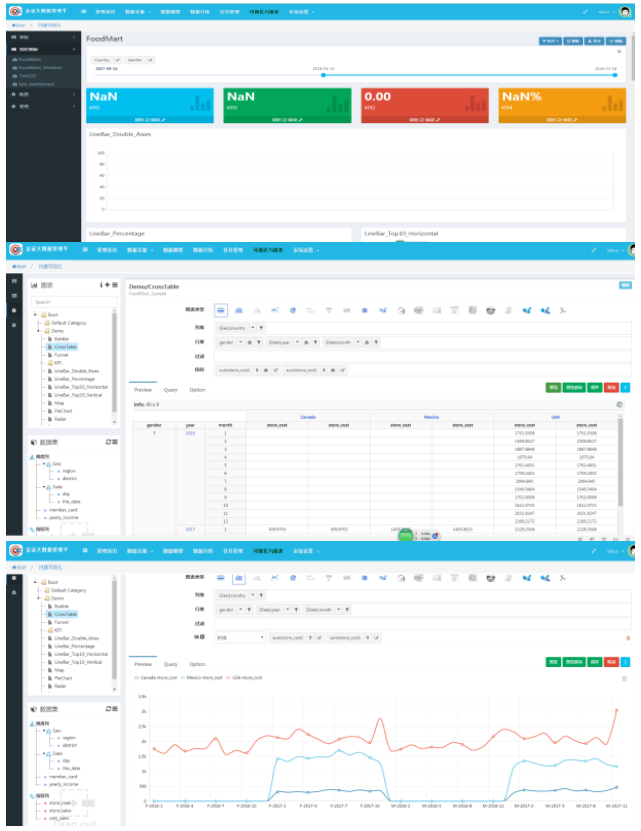Open Option tab above the line chart
641x831 pixels.
point(197,664)
